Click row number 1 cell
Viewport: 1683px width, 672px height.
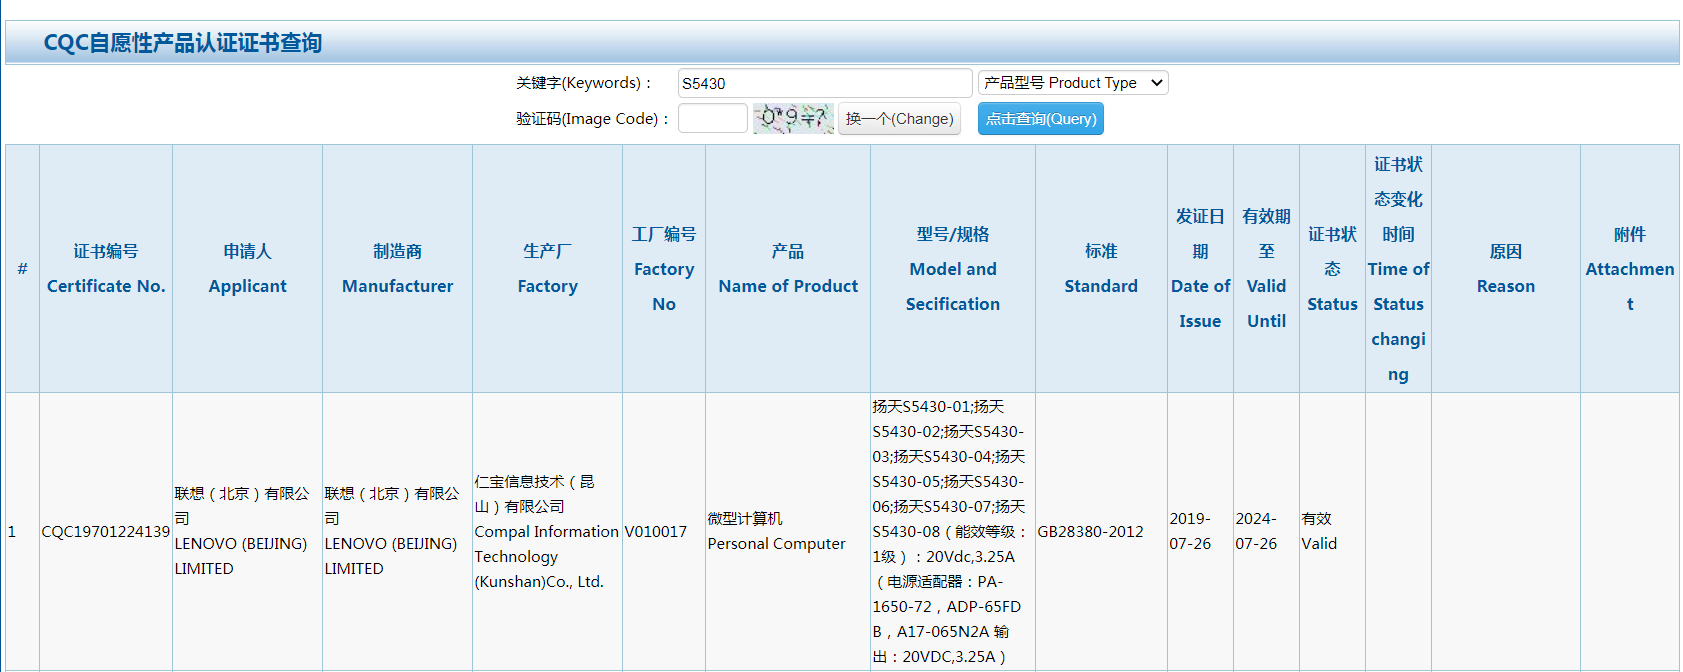22,531
